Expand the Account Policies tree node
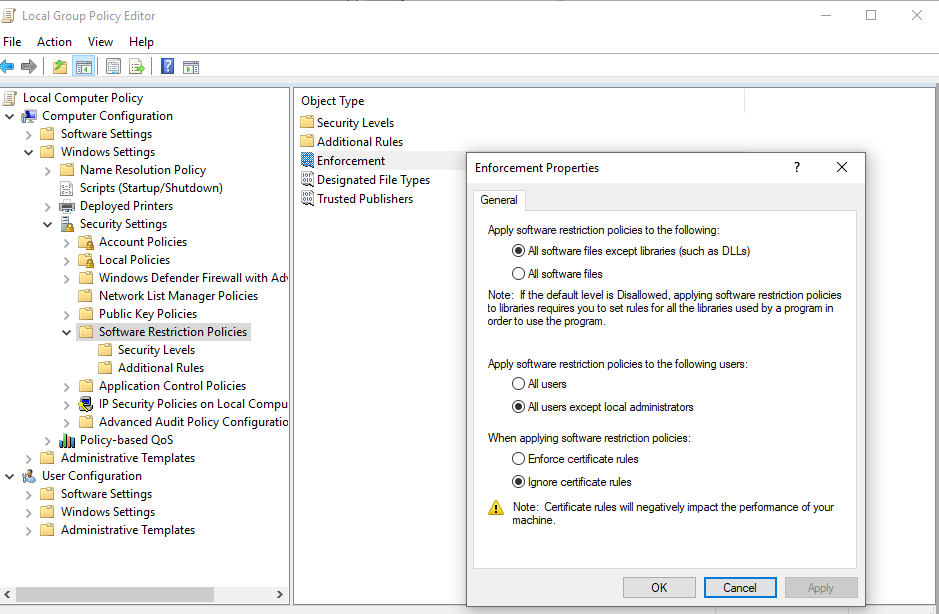 pos(66,243)
